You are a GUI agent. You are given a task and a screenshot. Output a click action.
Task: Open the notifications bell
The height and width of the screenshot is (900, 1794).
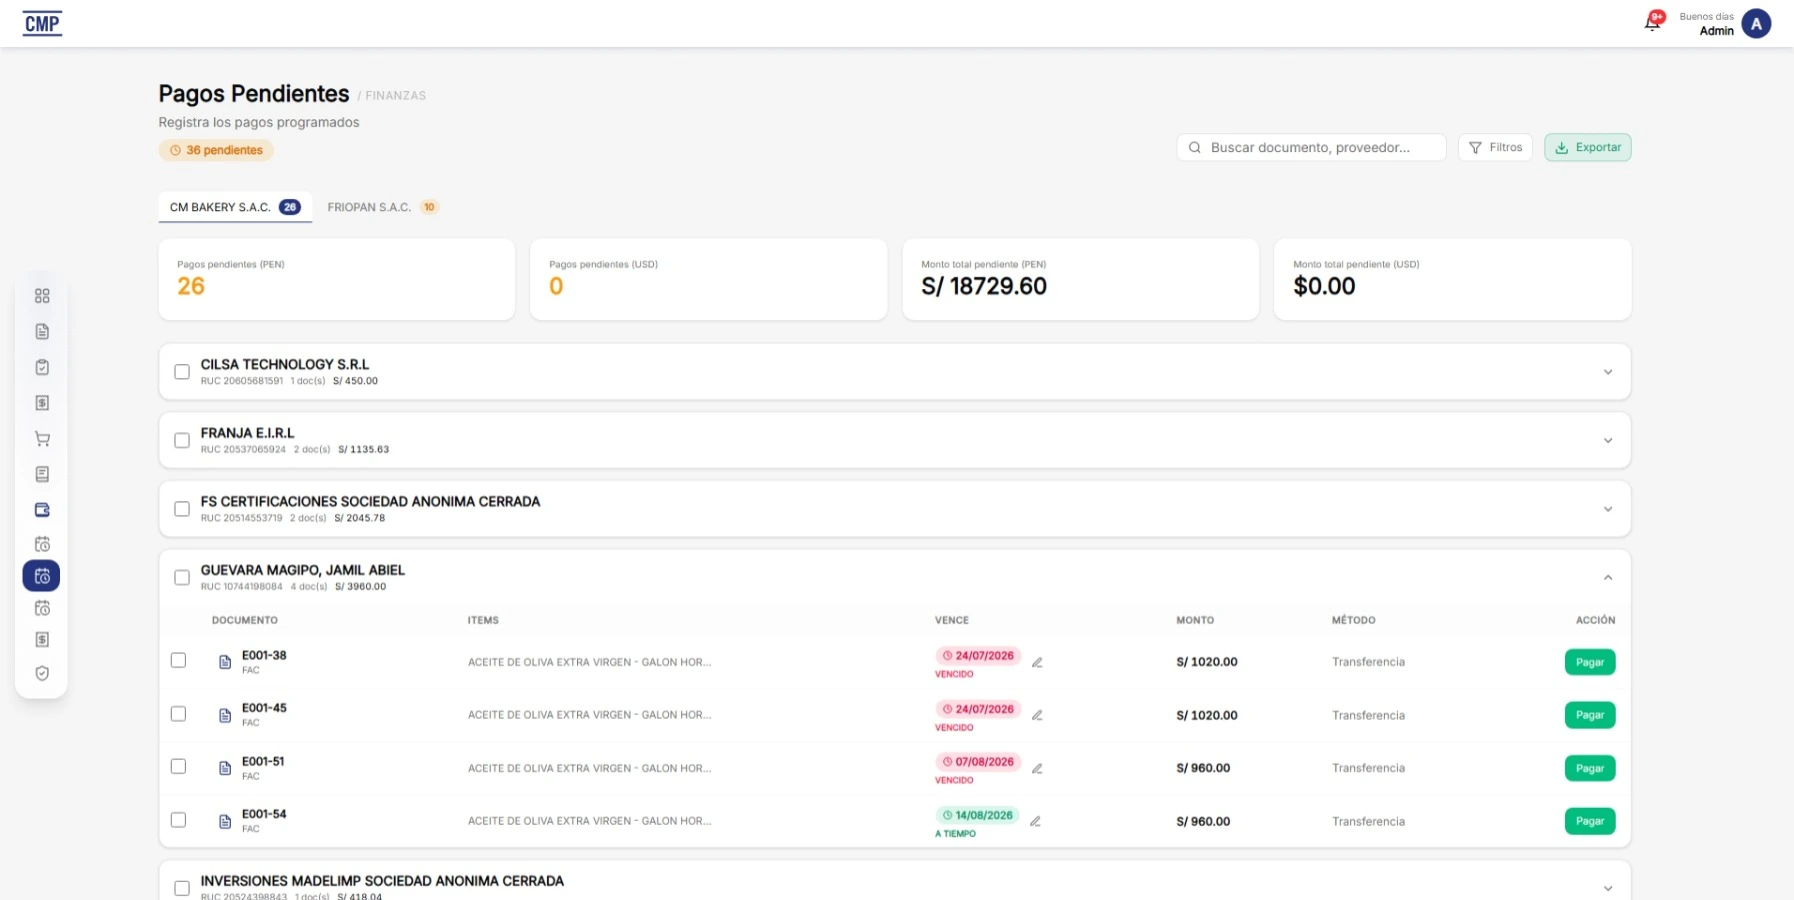pyautogui.click(x=1653, y=22)
